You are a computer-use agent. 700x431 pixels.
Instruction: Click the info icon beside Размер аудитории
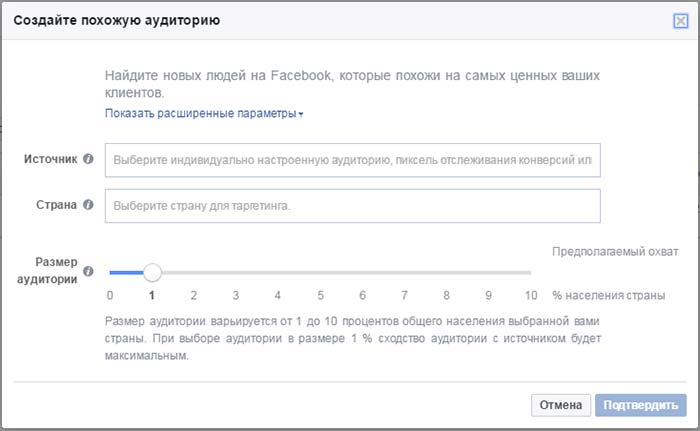pyautogui.click(x=88, y=271)
